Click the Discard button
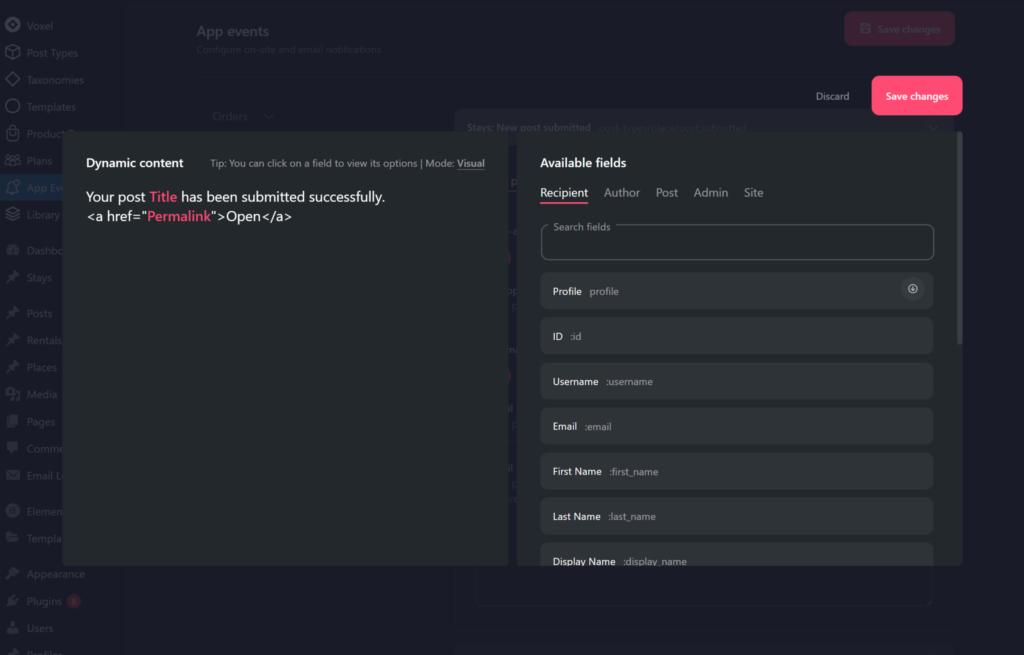The height and width of the screenshot is (655, 1024). [x=832, y=97]
